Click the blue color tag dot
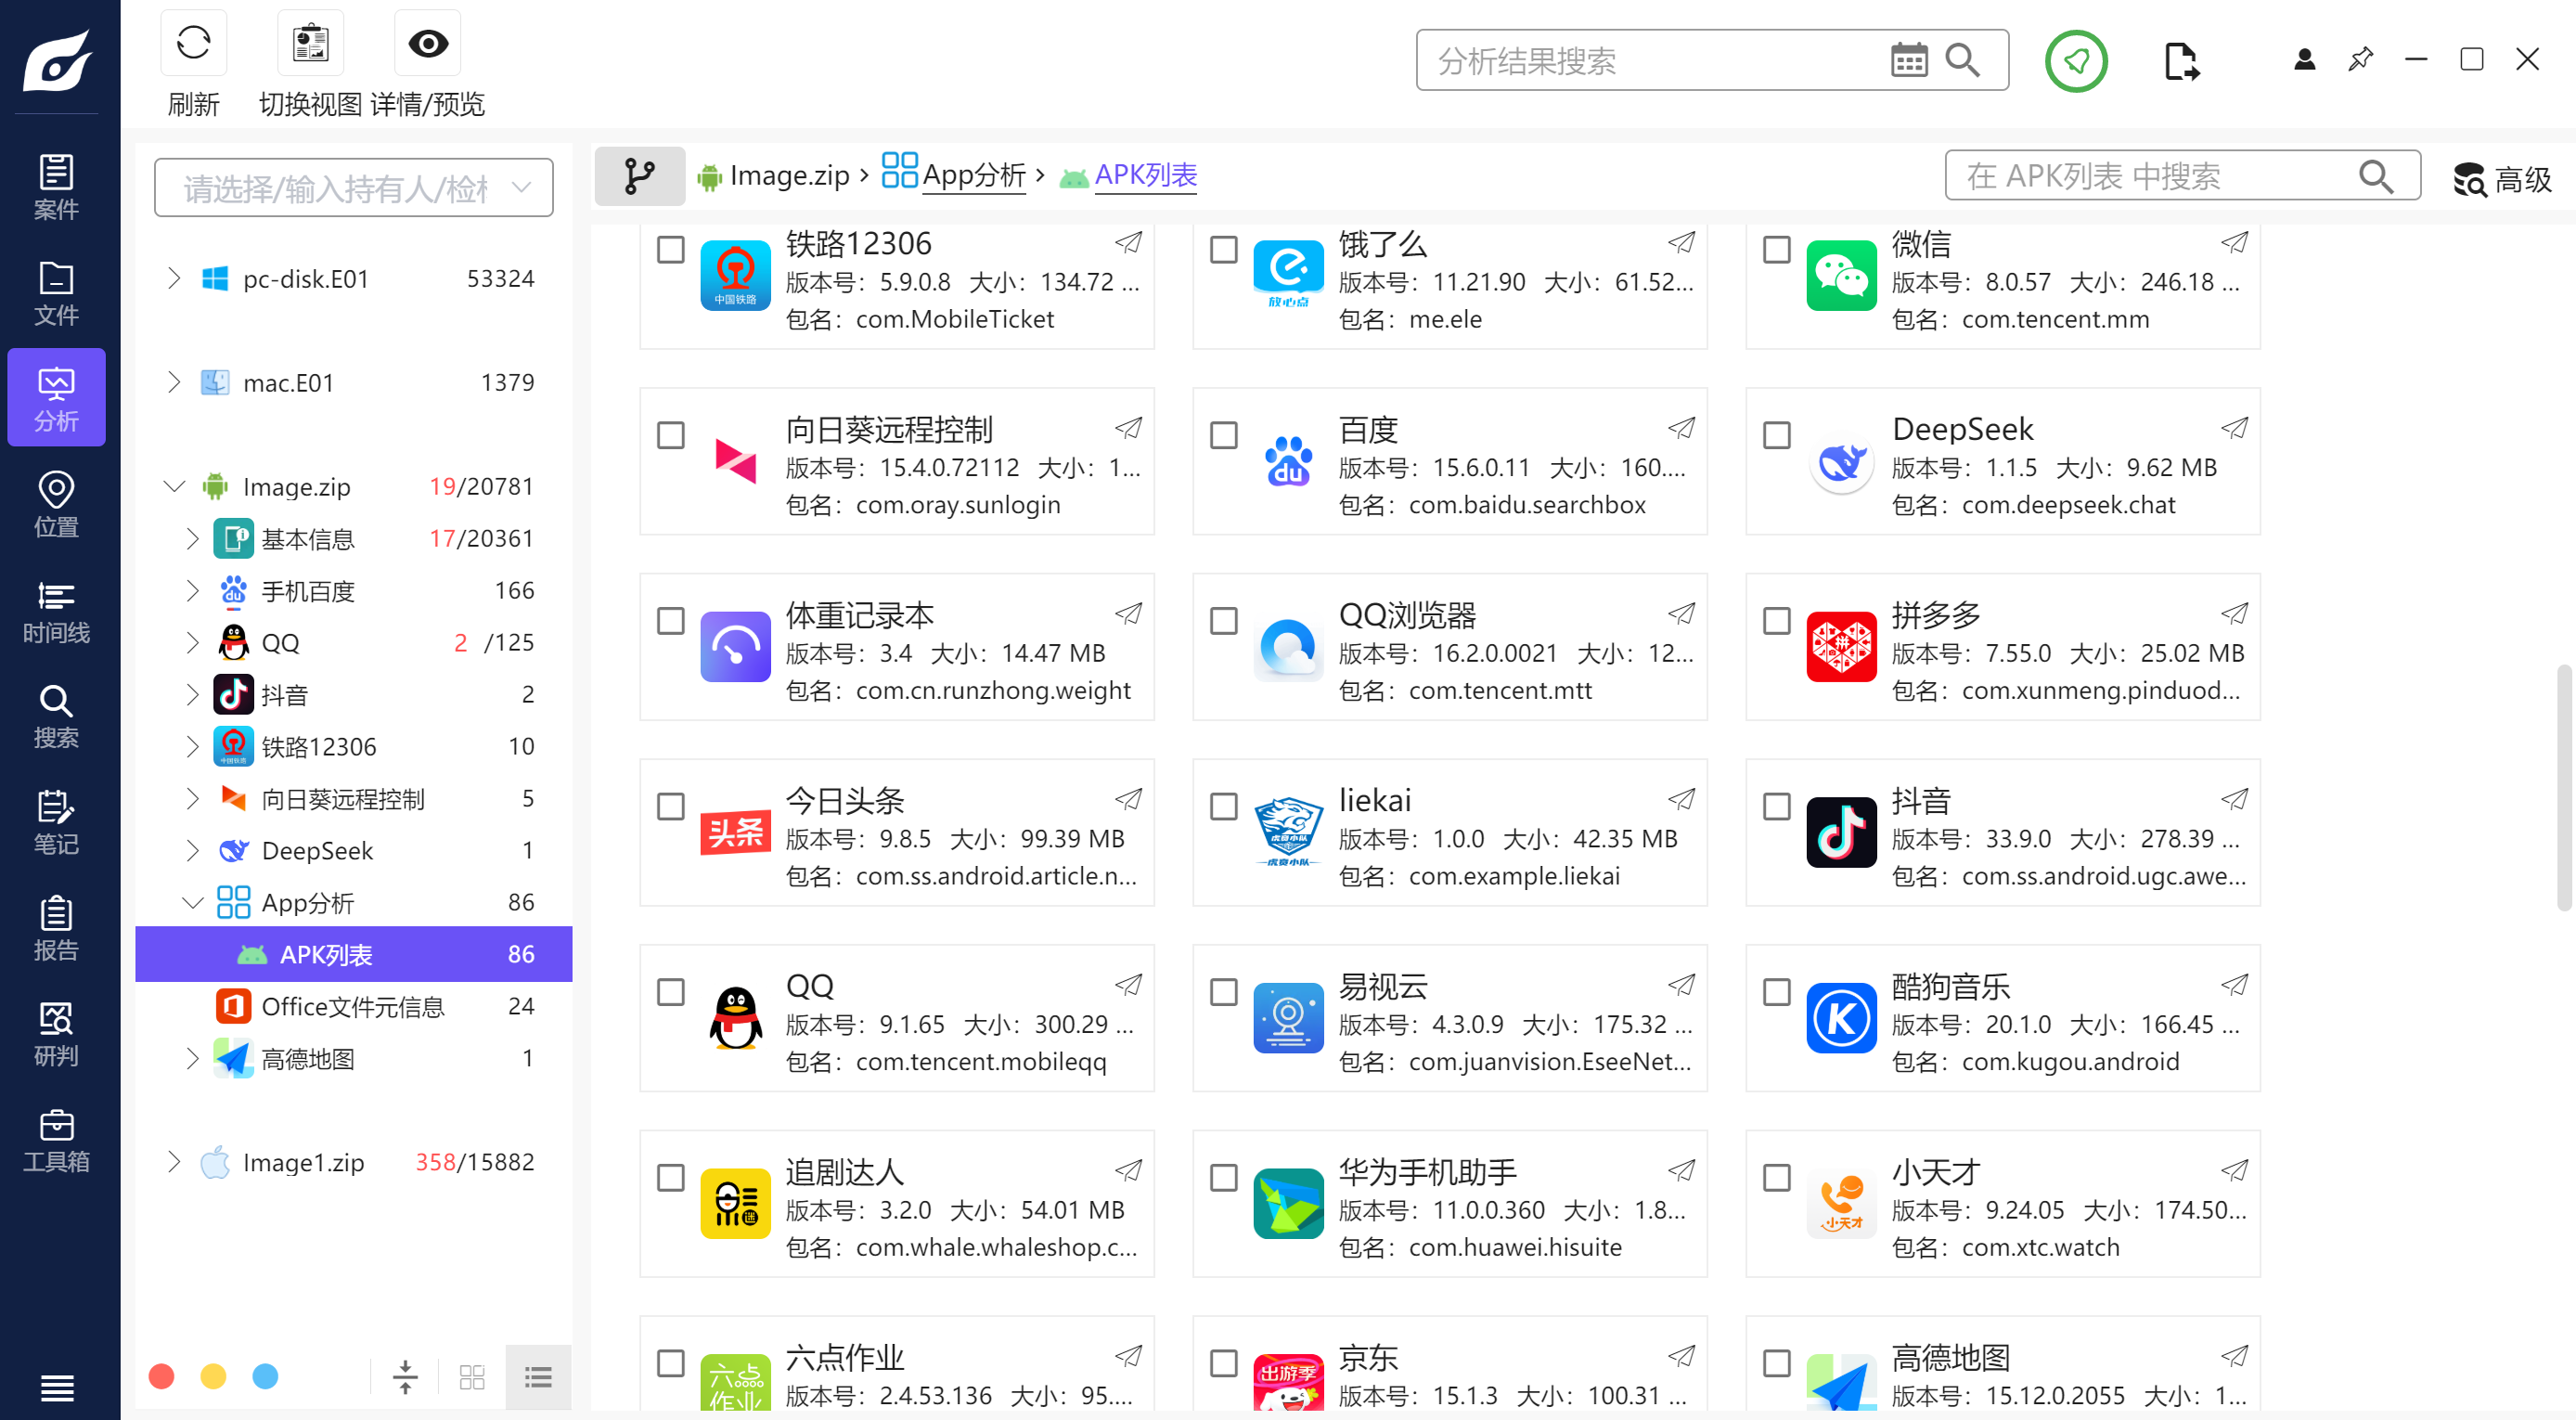 pos(265,1377)
